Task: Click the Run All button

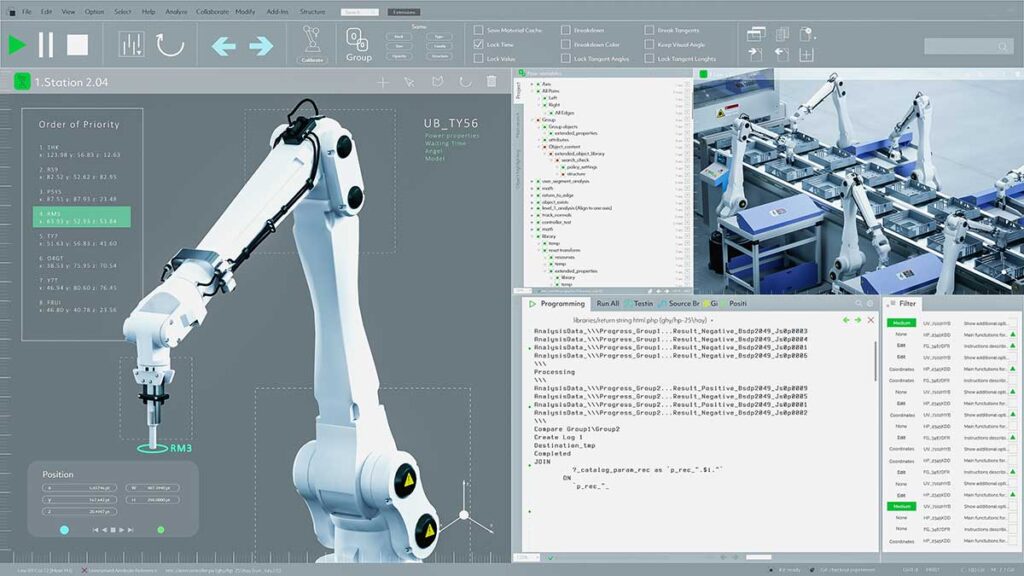Action: [x=607, y=304]
